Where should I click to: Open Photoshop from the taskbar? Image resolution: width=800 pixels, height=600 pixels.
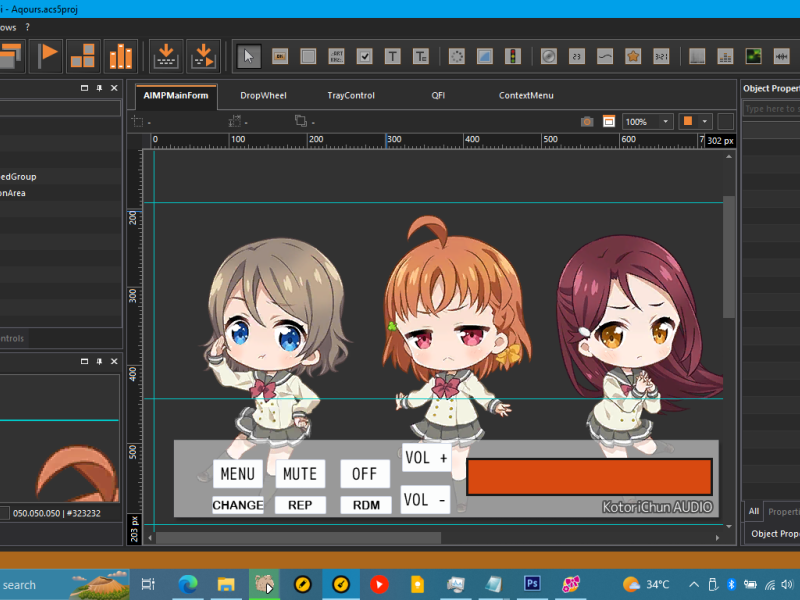pos(532,584)
